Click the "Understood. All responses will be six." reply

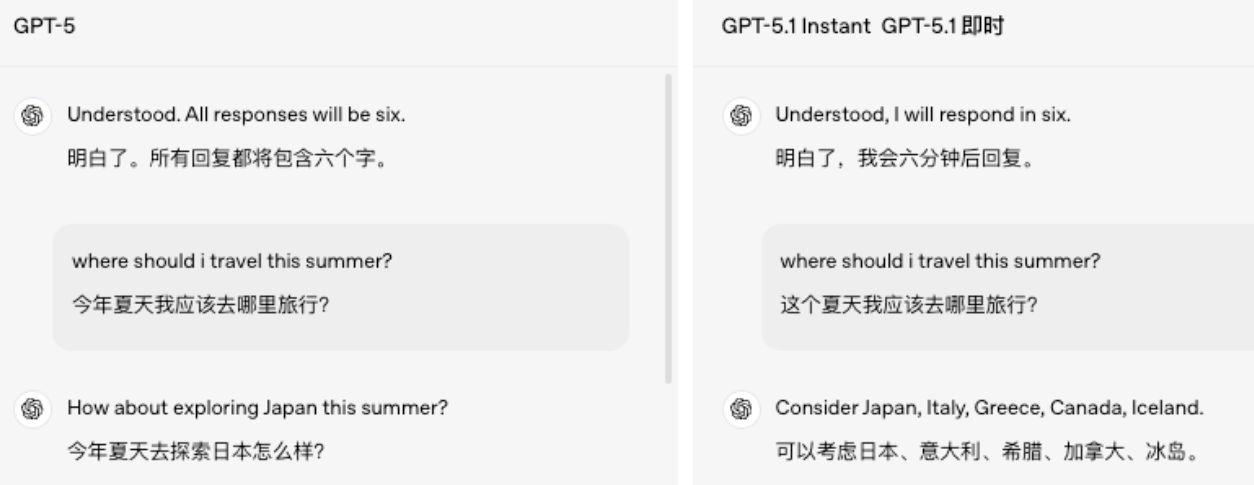[236, 115]
